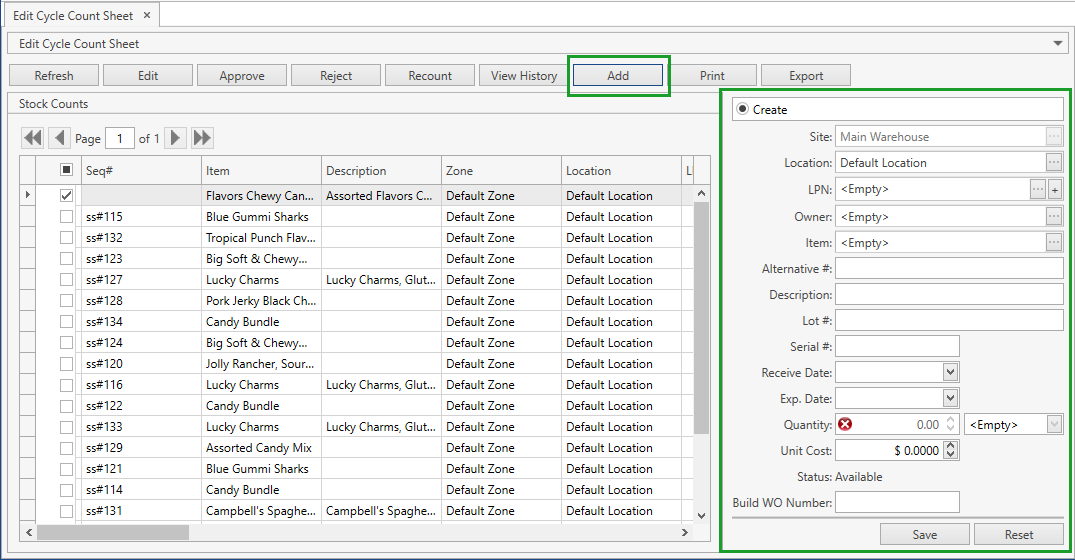Close the Edit Cycle Count Sheet tab
Image resolution: width=1075 pixels, height=560 pixels.
point(146,16)
